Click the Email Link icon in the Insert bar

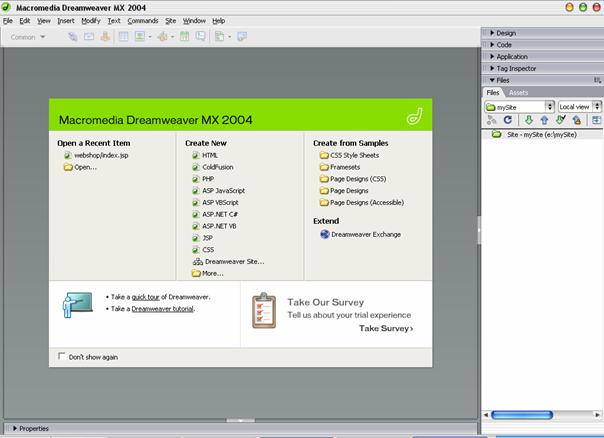coord(89,37)
